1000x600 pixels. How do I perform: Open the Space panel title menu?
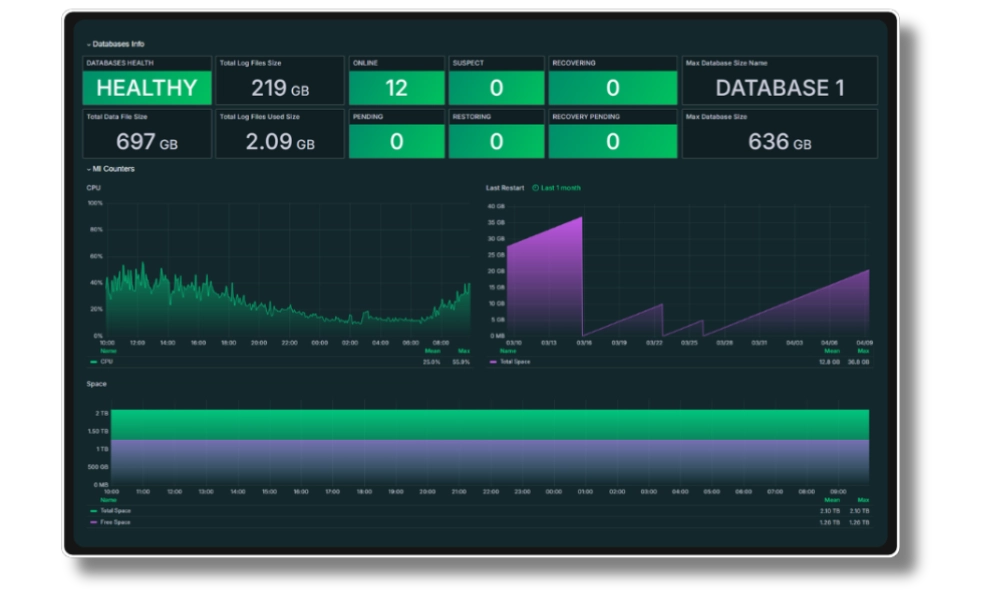[x=96, y=384]
